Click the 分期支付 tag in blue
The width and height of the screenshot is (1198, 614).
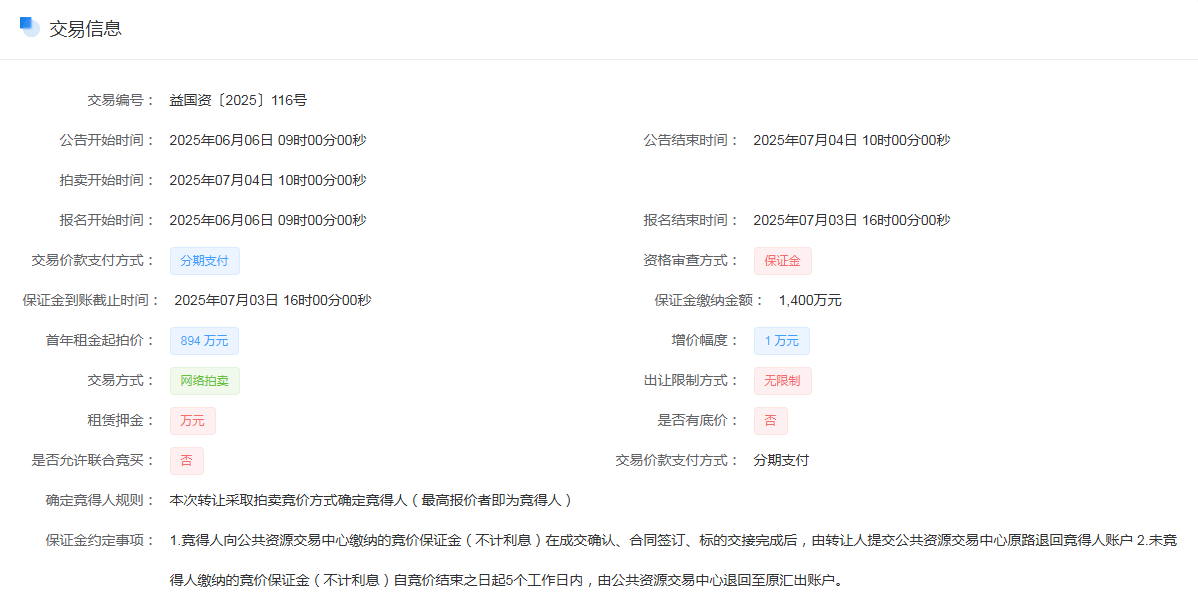click(x=205, y=260)
